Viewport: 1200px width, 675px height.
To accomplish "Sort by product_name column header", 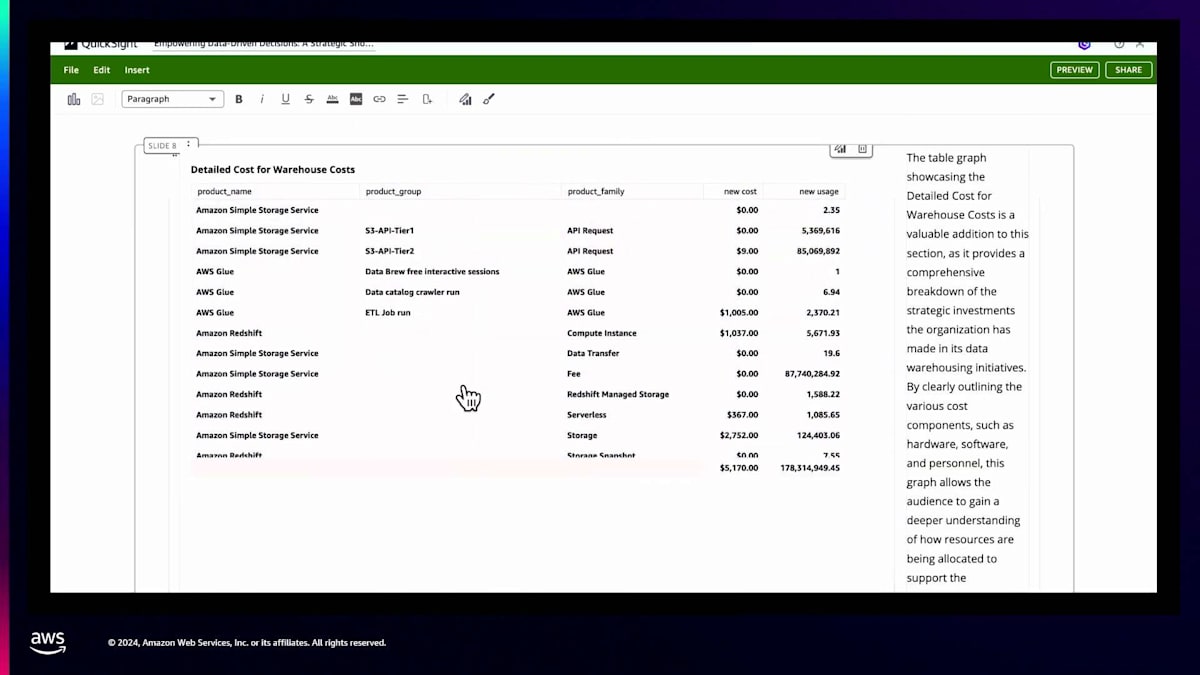I will click(x=224, y=191).
